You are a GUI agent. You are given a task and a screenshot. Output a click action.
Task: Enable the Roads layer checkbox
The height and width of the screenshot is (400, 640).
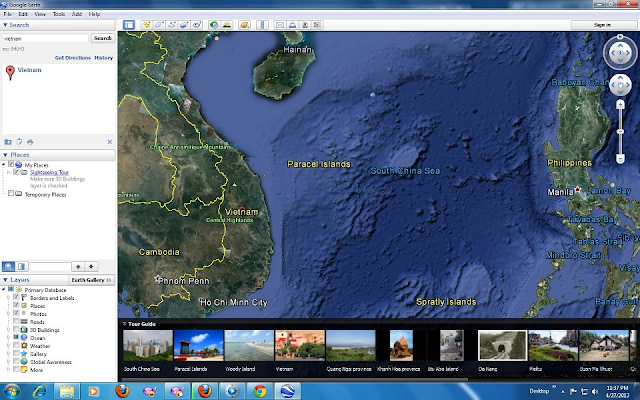click(x=16, y=321)
